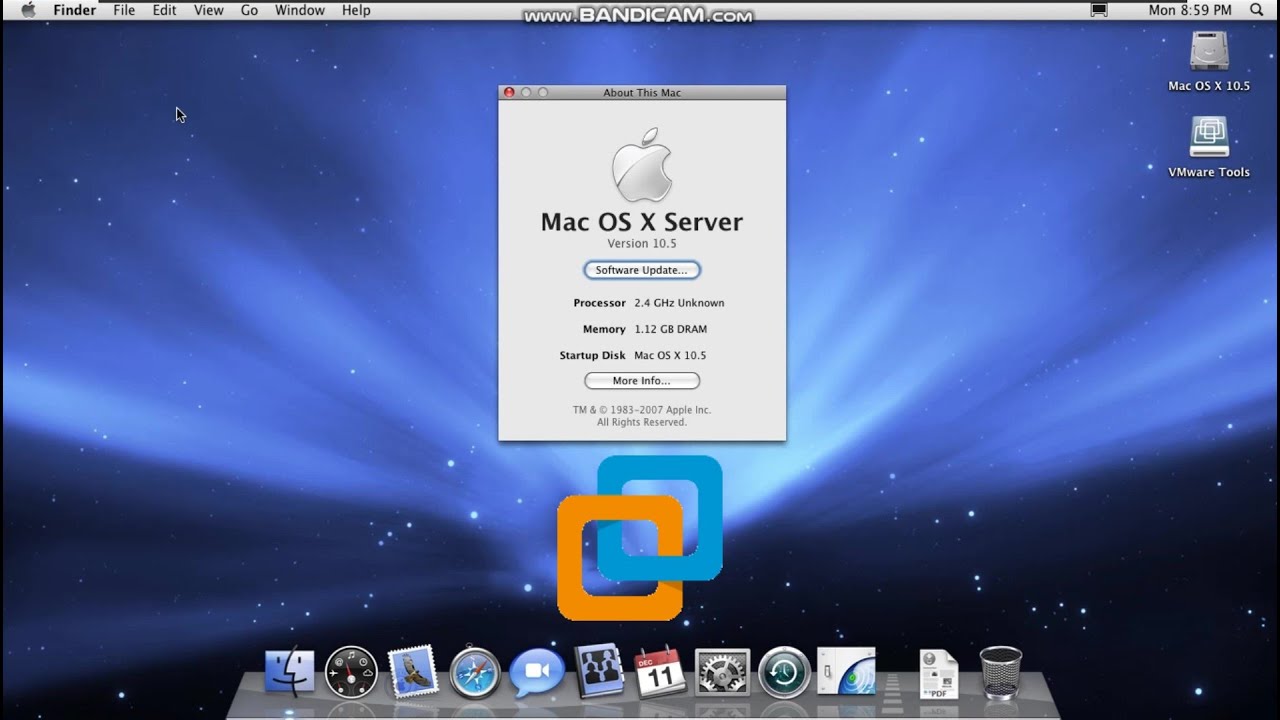Click the menu bar clock Mon 8:59 PM
The image size is (1280, 720).
tap(1190, 10)
